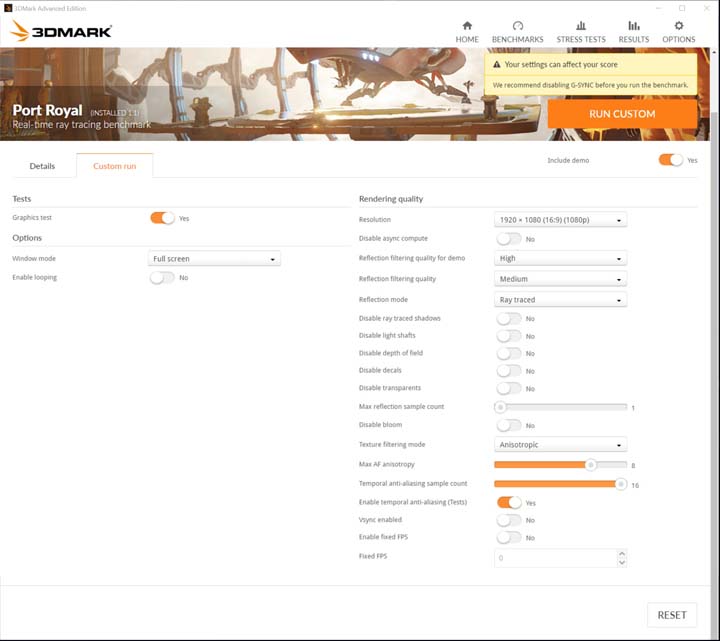Turn off temporal anti-aliasing (Tests)
Image resolution: width=720 pixels, height=641 pixels.
pos(509,502)
